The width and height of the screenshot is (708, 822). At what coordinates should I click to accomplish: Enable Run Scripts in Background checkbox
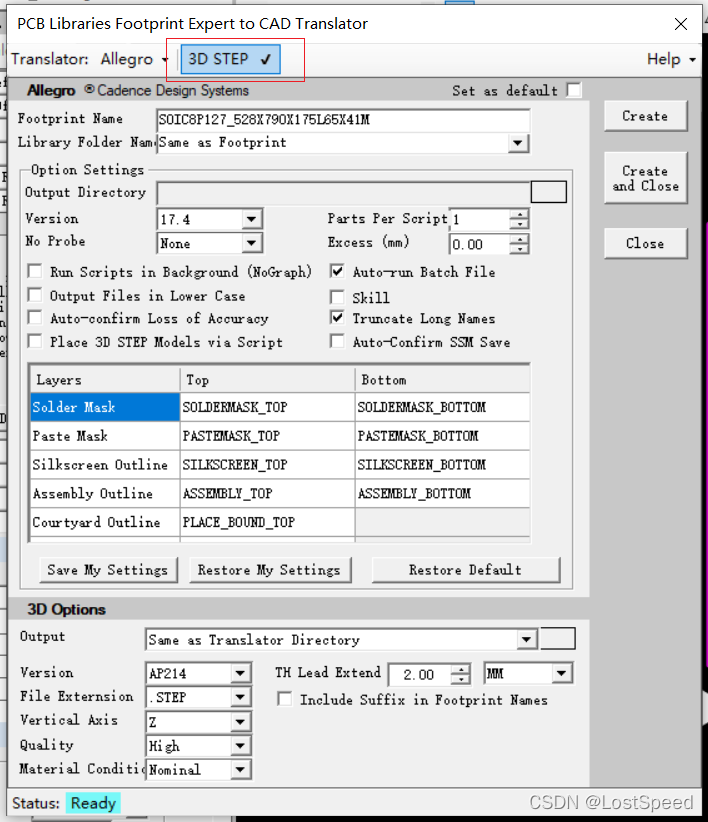coord(35,272)
